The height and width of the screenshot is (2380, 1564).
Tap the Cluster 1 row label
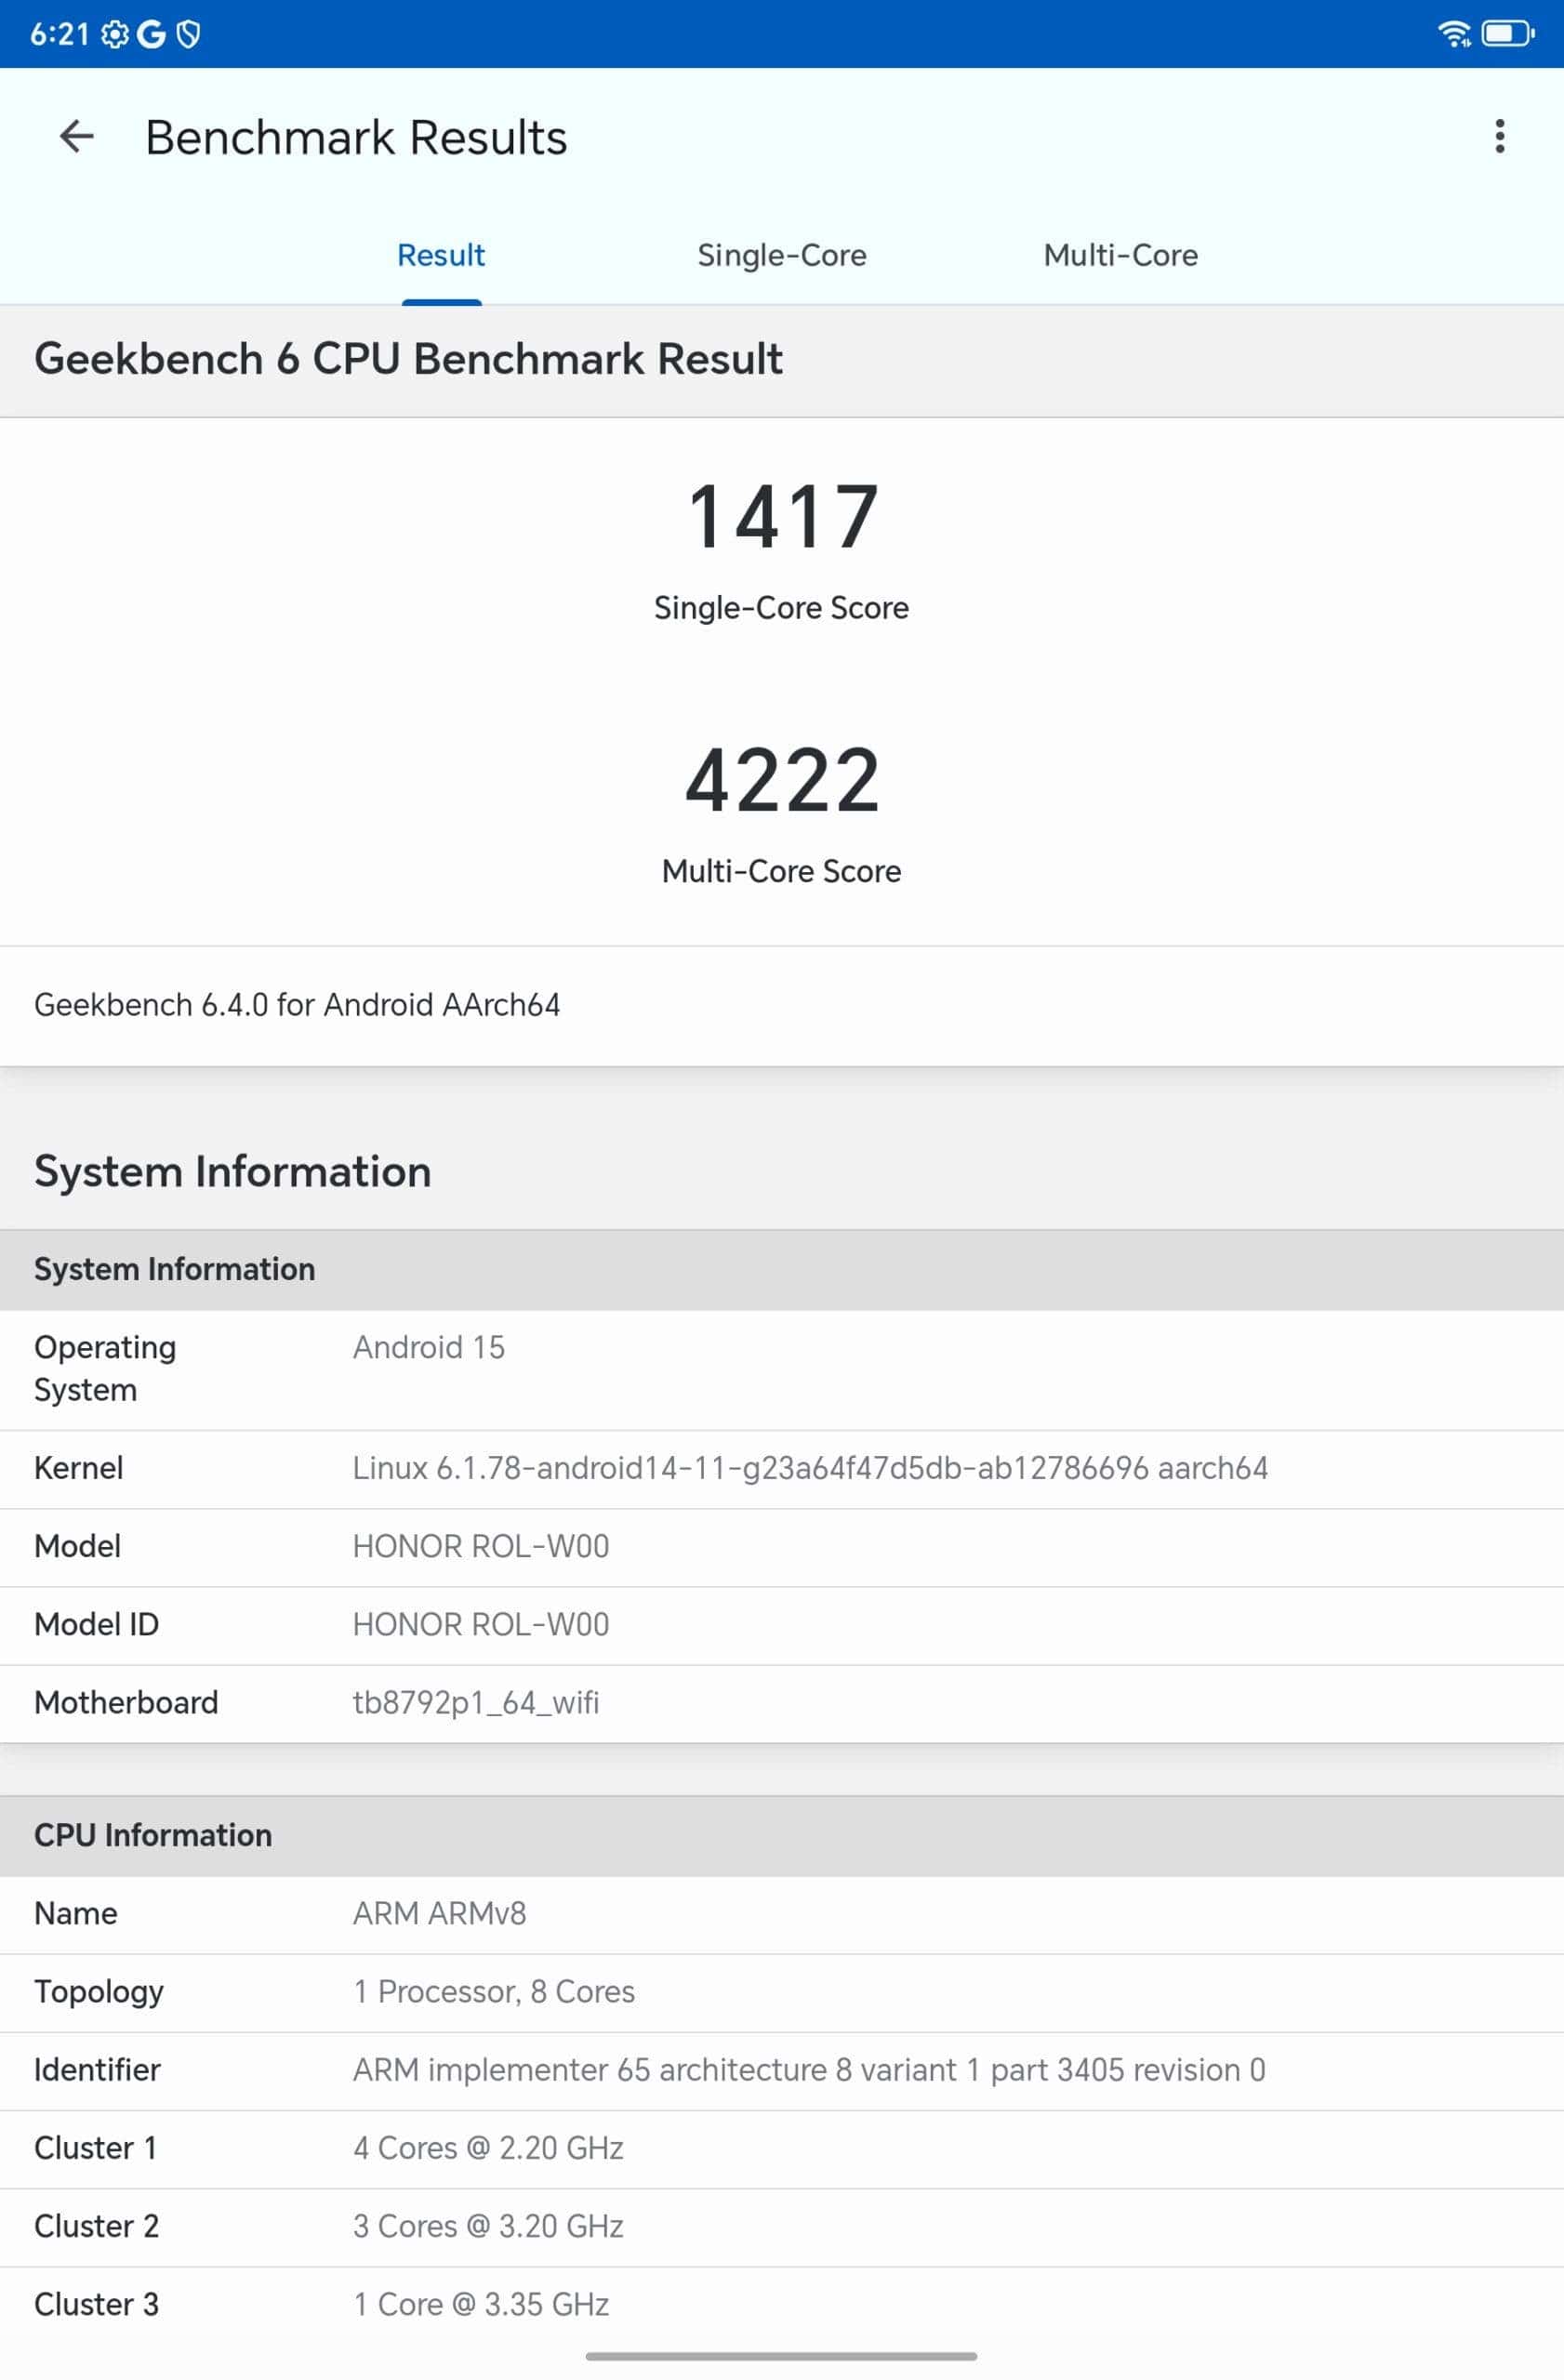96,2148
